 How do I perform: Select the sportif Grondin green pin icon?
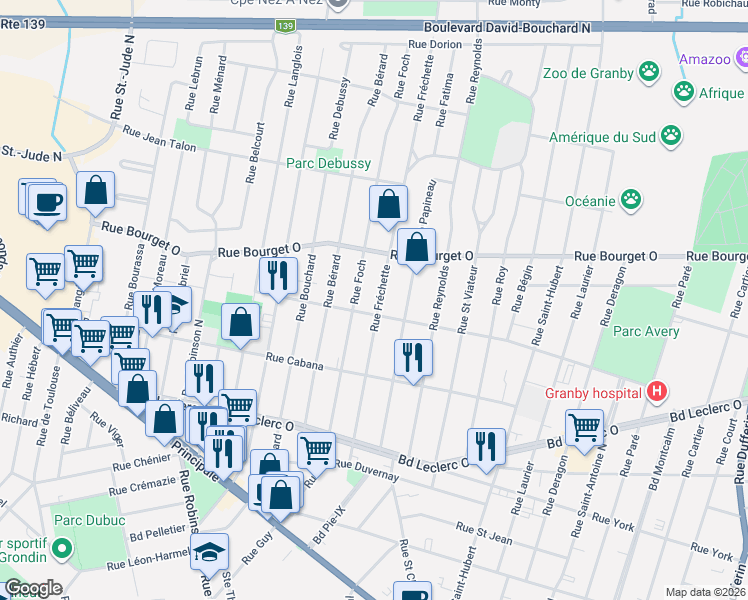(62, 548)
